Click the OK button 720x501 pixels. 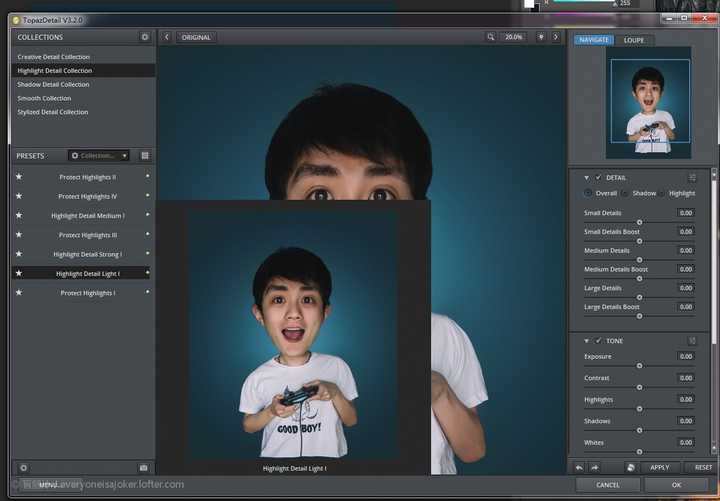click(676, 485)
